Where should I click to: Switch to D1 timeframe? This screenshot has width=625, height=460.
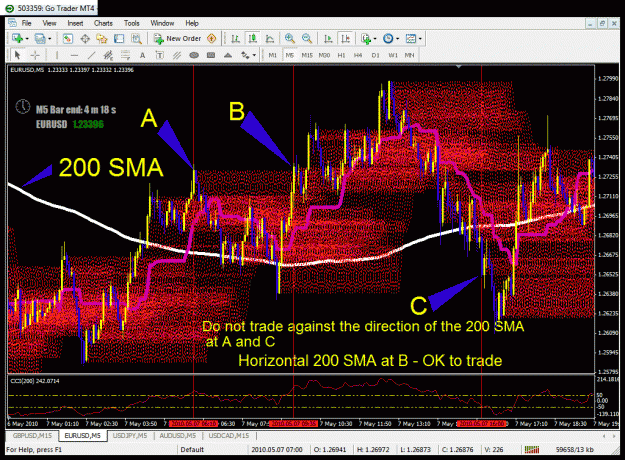coord(375,55)
